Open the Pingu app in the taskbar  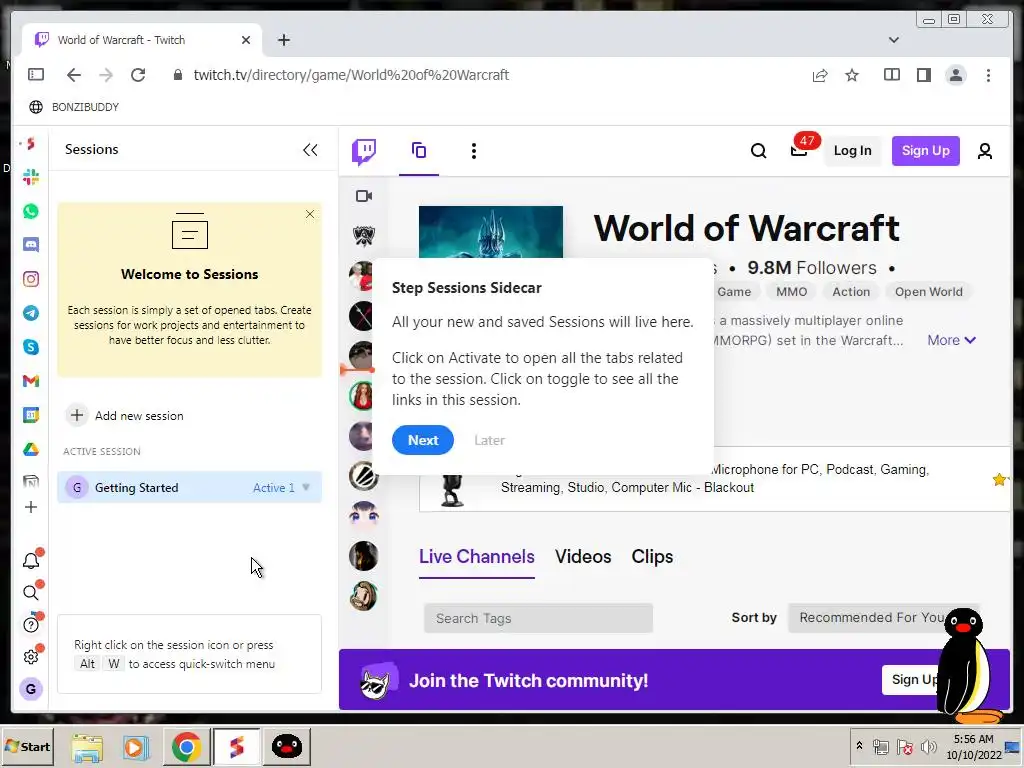click(286, 746)
